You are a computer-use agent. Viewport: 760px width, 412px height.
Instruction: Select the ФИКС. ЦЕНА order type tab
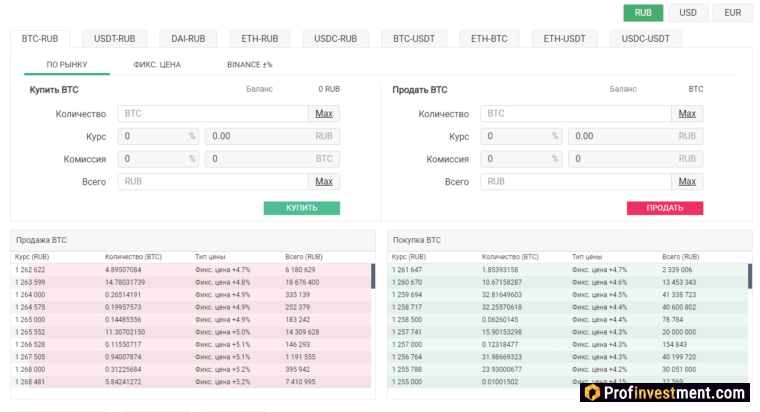tap(157, 65)
